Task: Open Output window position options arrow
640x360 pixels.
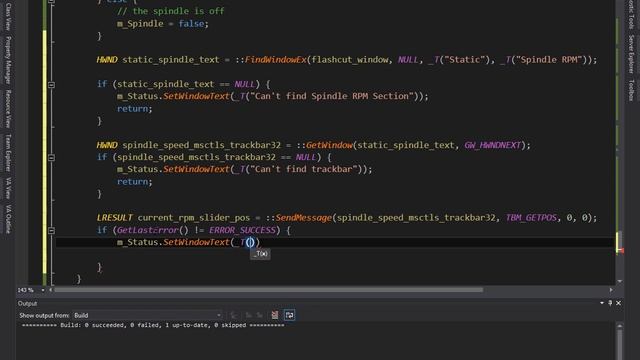Action: tap(602, 303)
